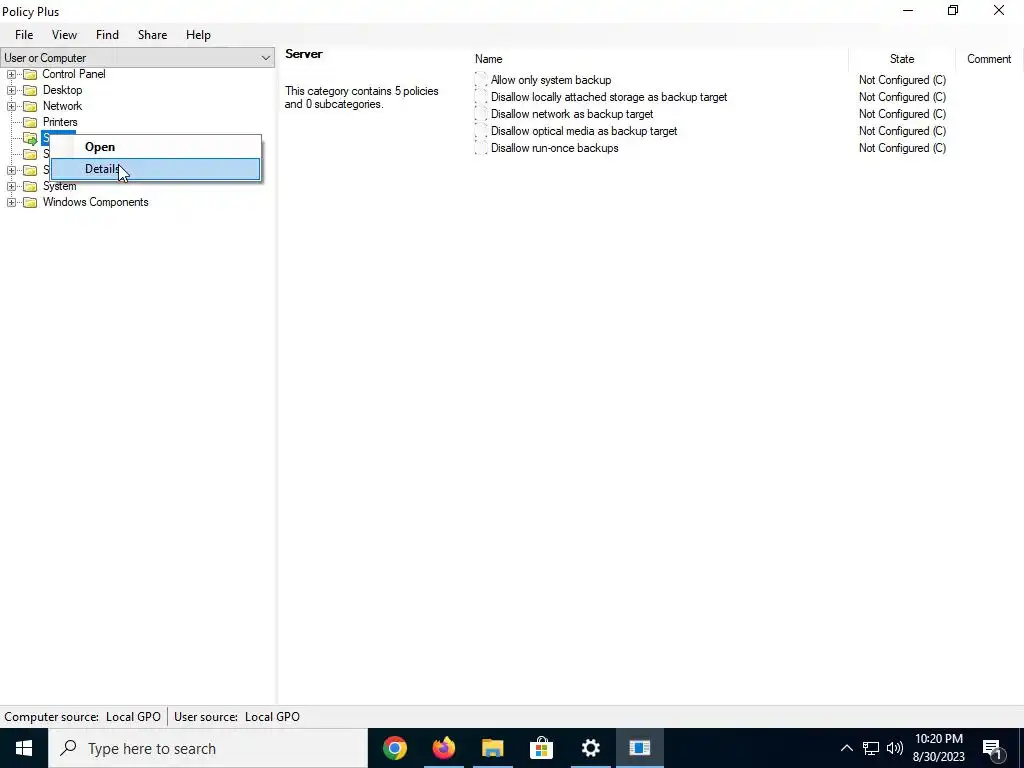This screenshot has width=1024, height=768.
Task: Expand the Control Panel tree node
Action: tap(11, 74)
